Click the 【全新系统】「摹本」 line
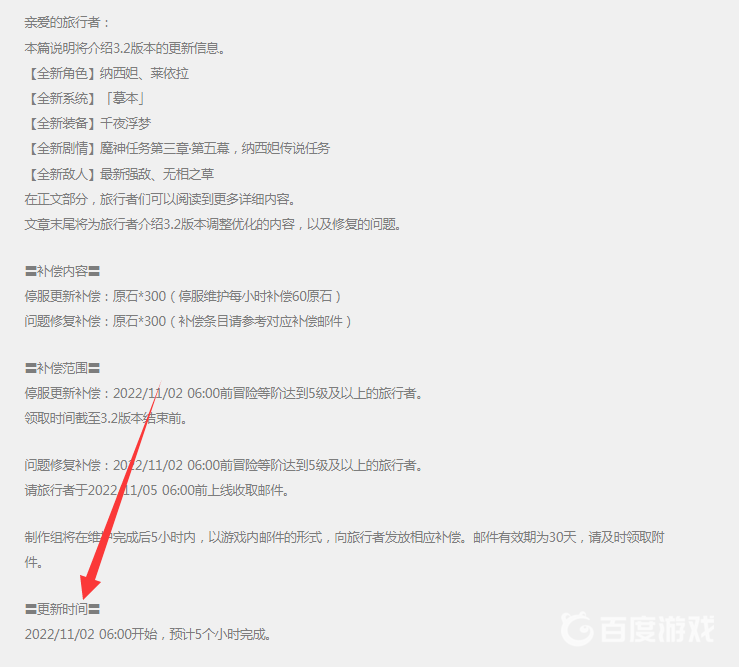This screenshot has width=739, height=667. pos(85,98)
